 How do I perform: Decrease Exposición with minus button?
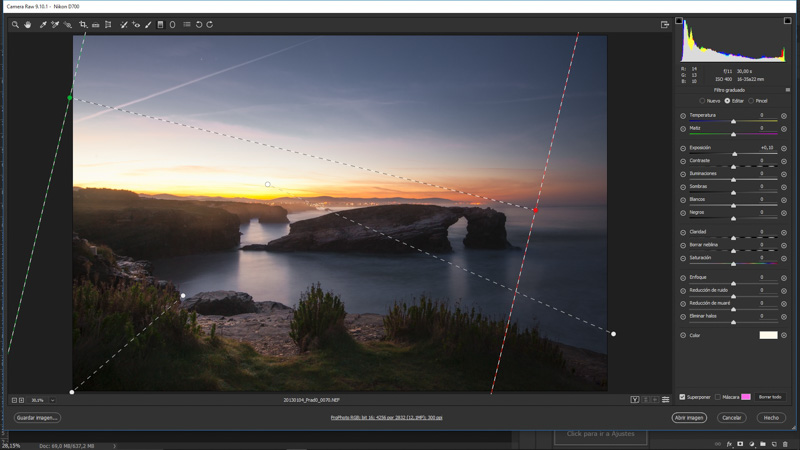[x=683, y=148]
